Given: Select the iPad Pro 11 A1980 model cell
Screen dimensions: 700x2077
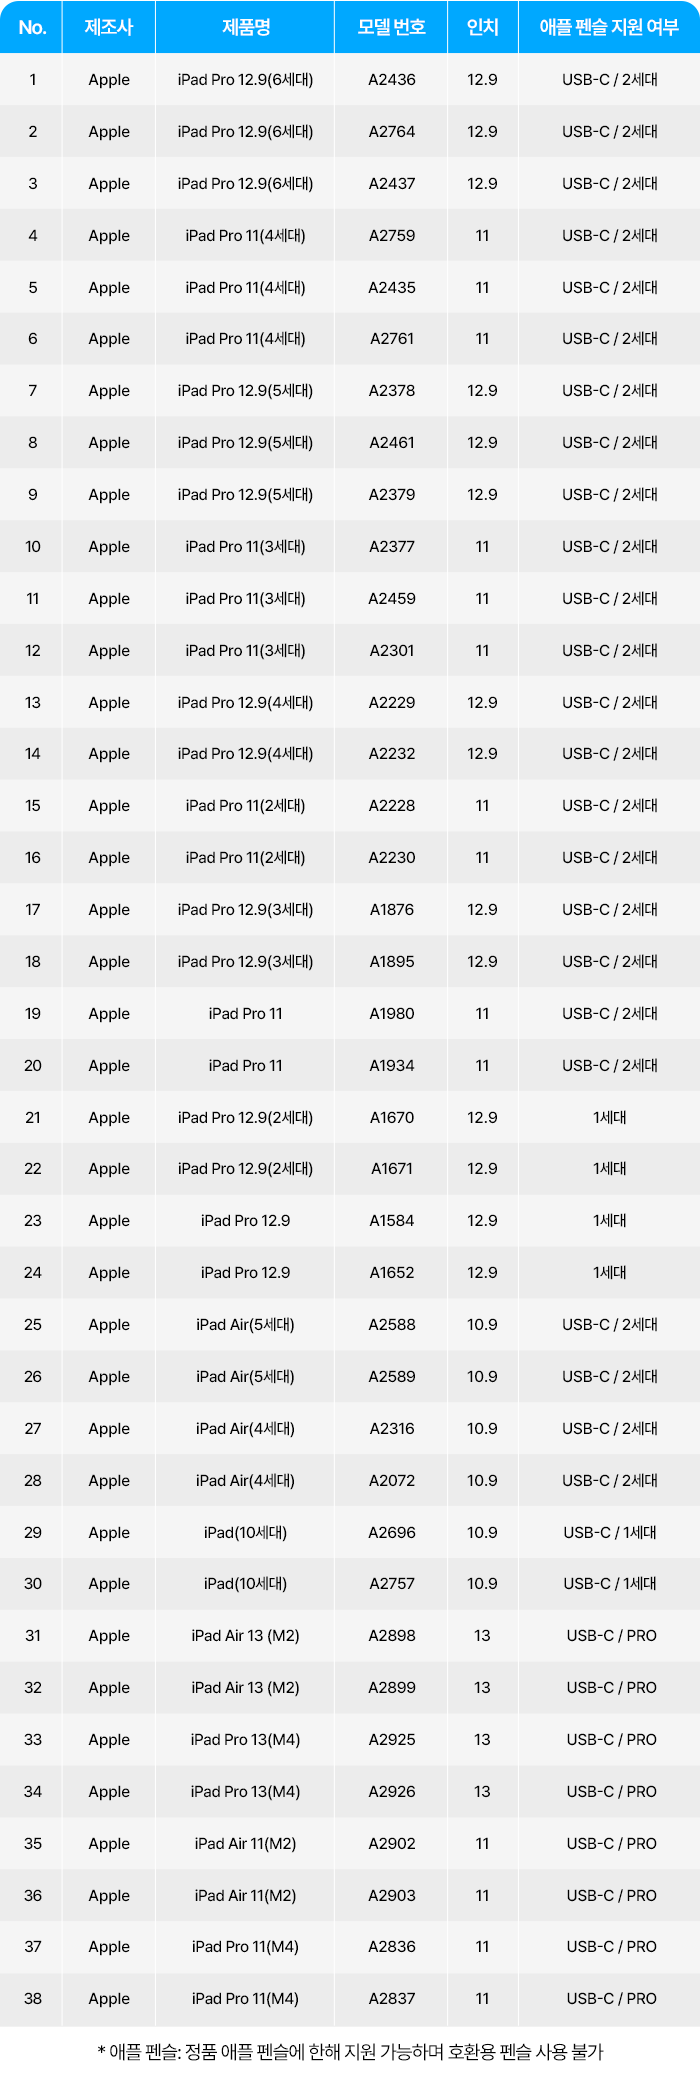Looking at the screenshot, I should pyautogui.click(x=392, y=1014).
